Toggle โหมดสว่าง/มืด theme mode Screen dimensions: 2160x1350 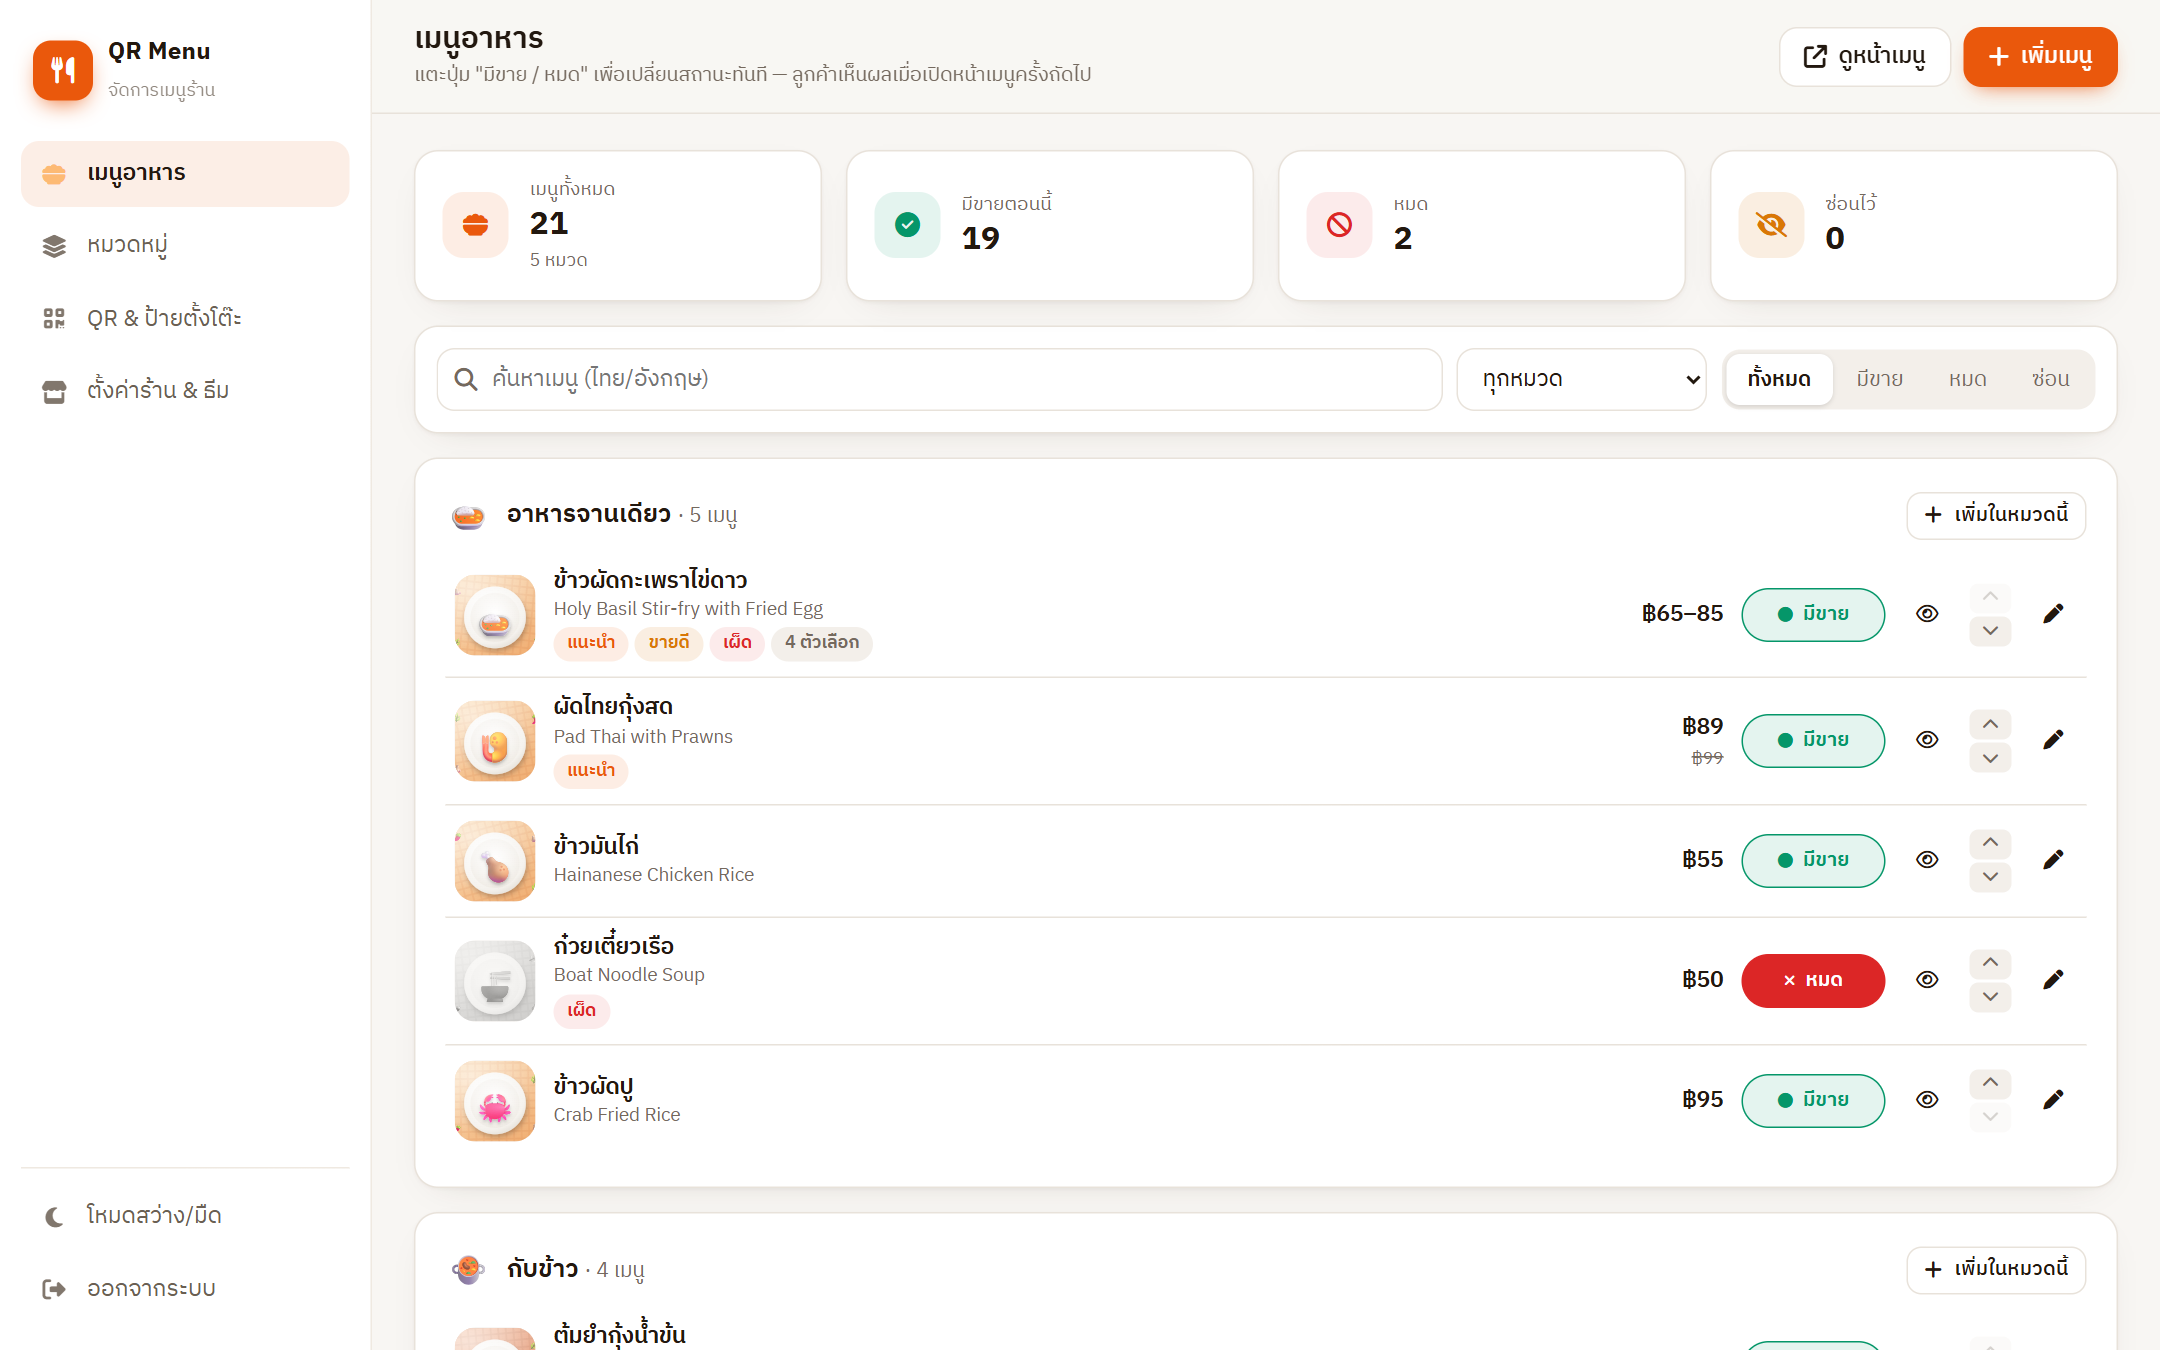185,1216
